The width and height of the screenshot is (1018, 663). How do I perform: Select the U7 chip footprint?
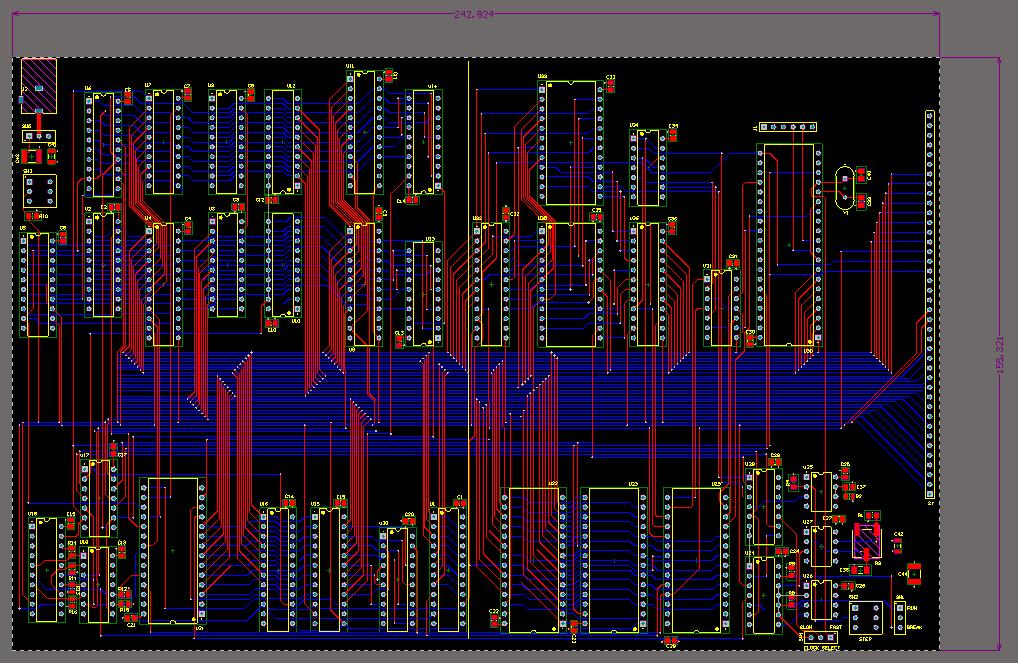click(x=164, y=142)
